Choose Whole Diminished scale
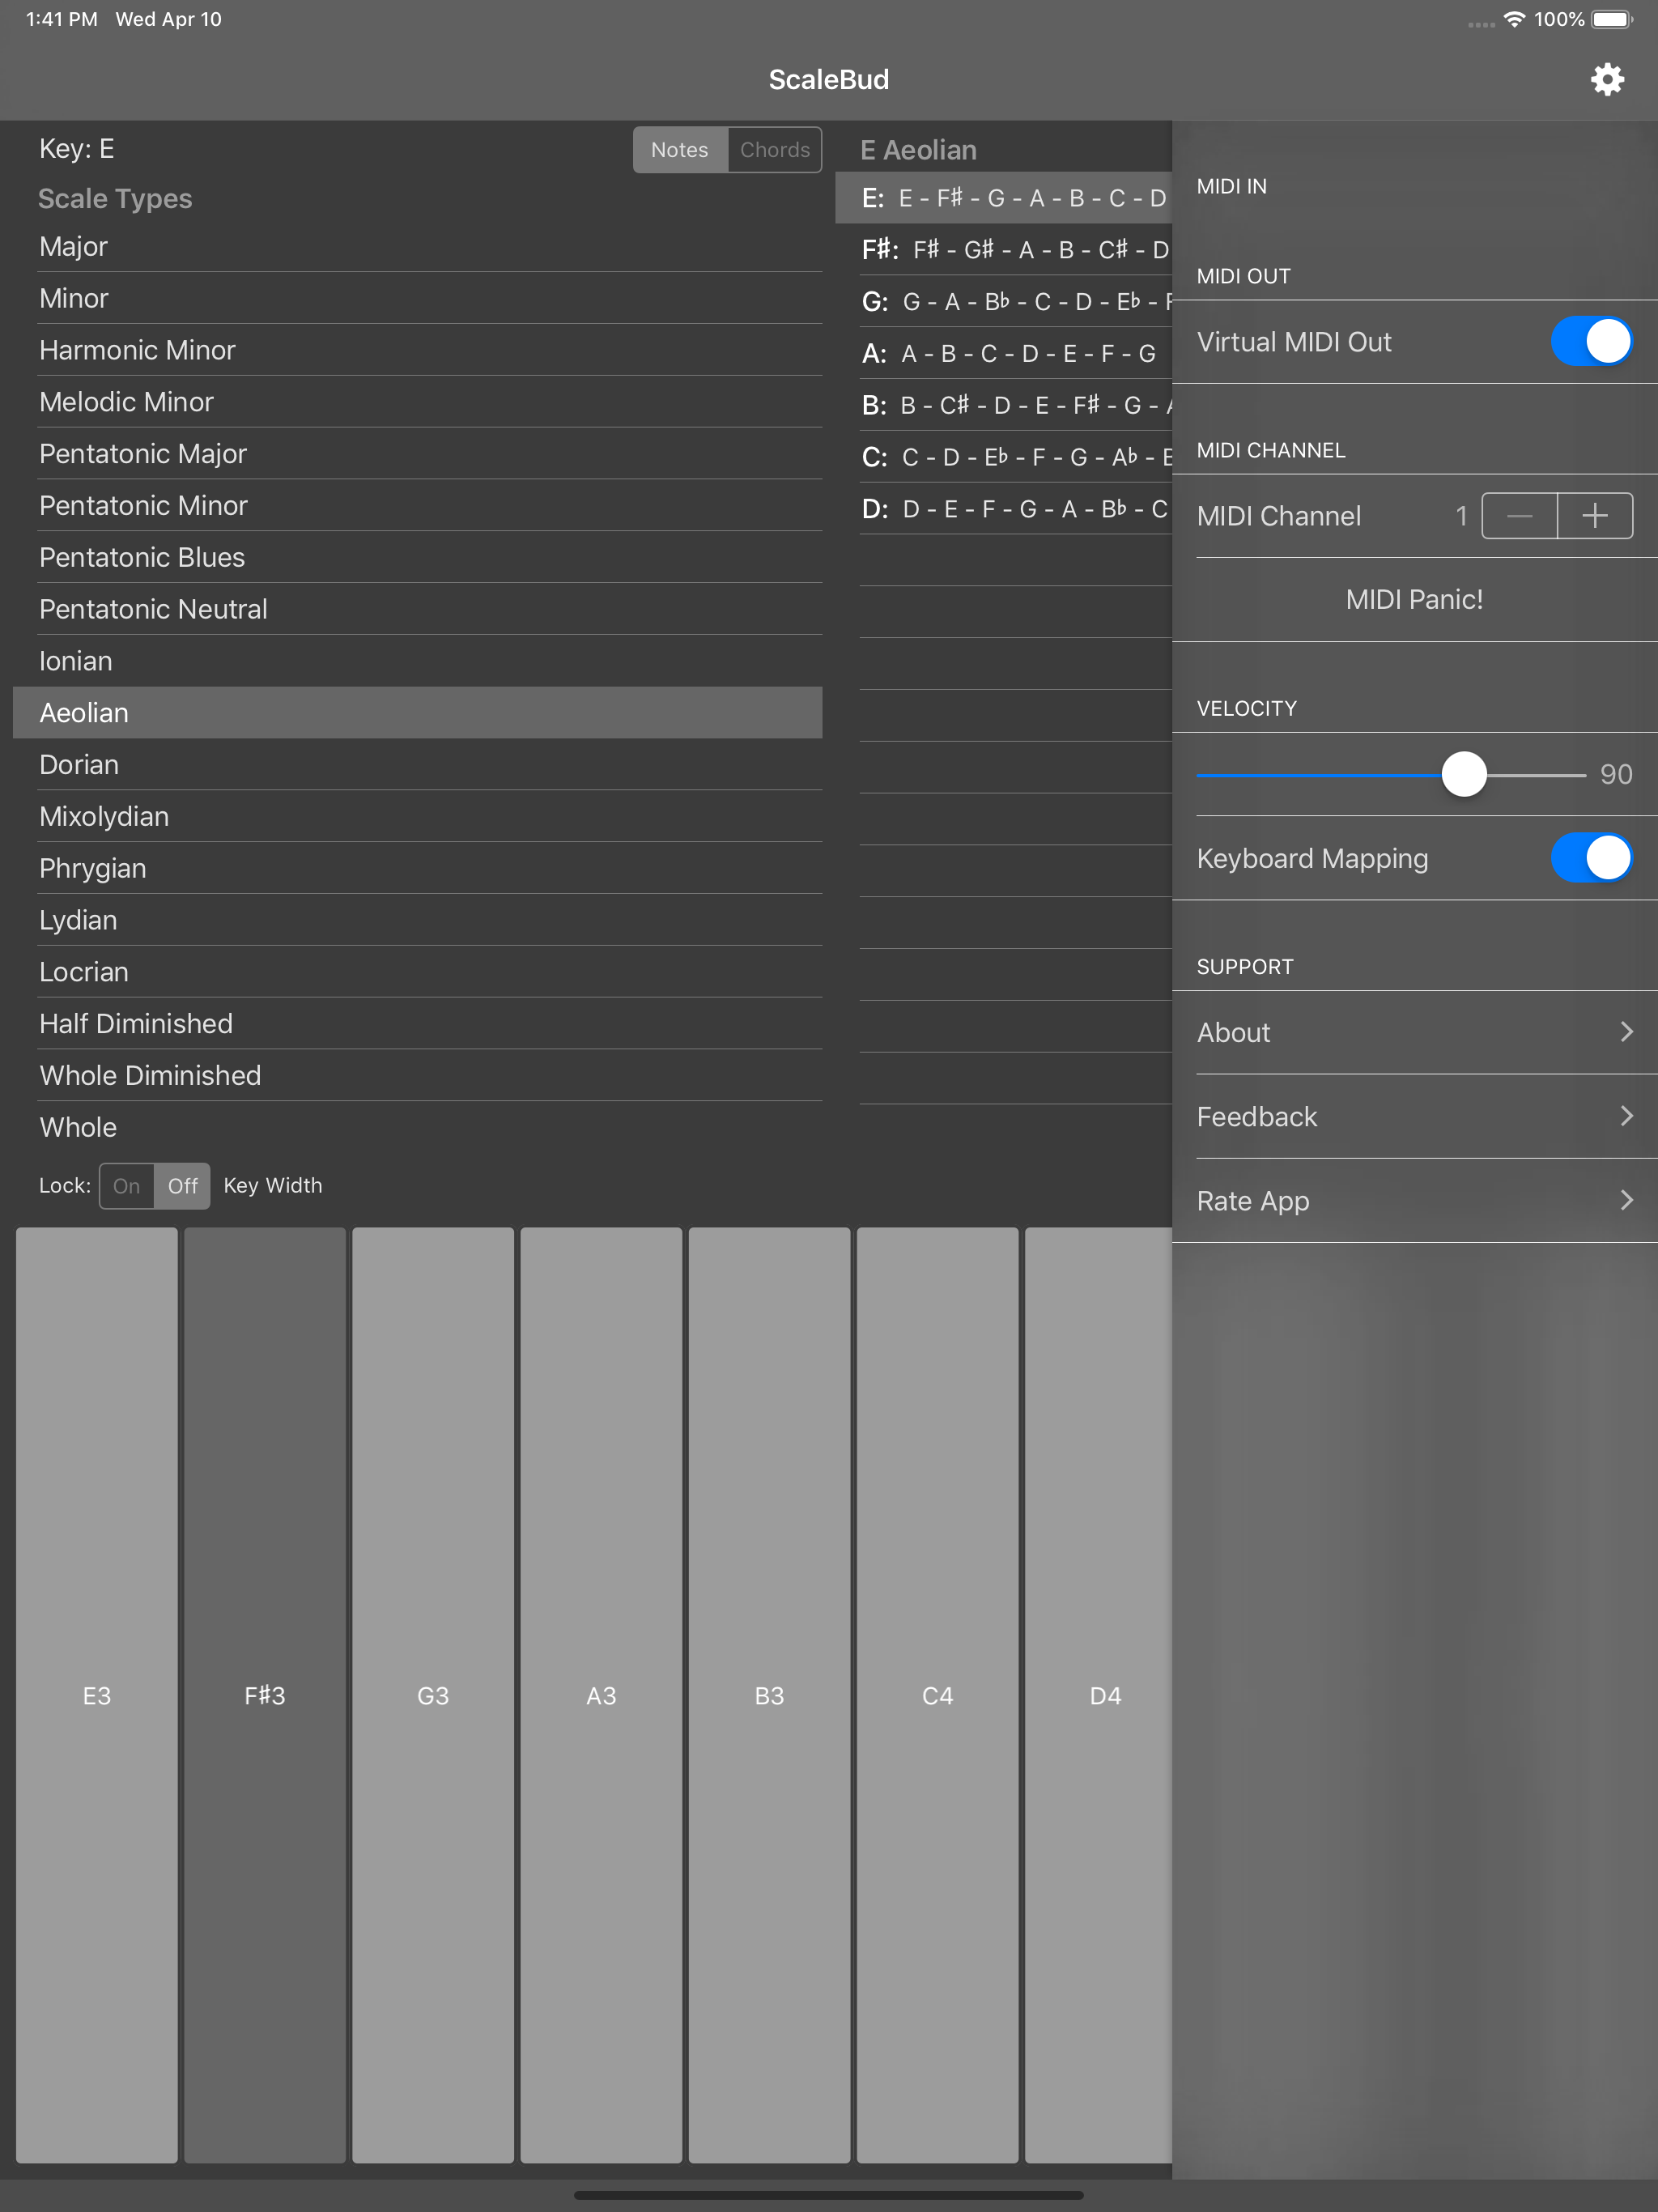The image size is (1658, 2212). tap(417, 1076)
